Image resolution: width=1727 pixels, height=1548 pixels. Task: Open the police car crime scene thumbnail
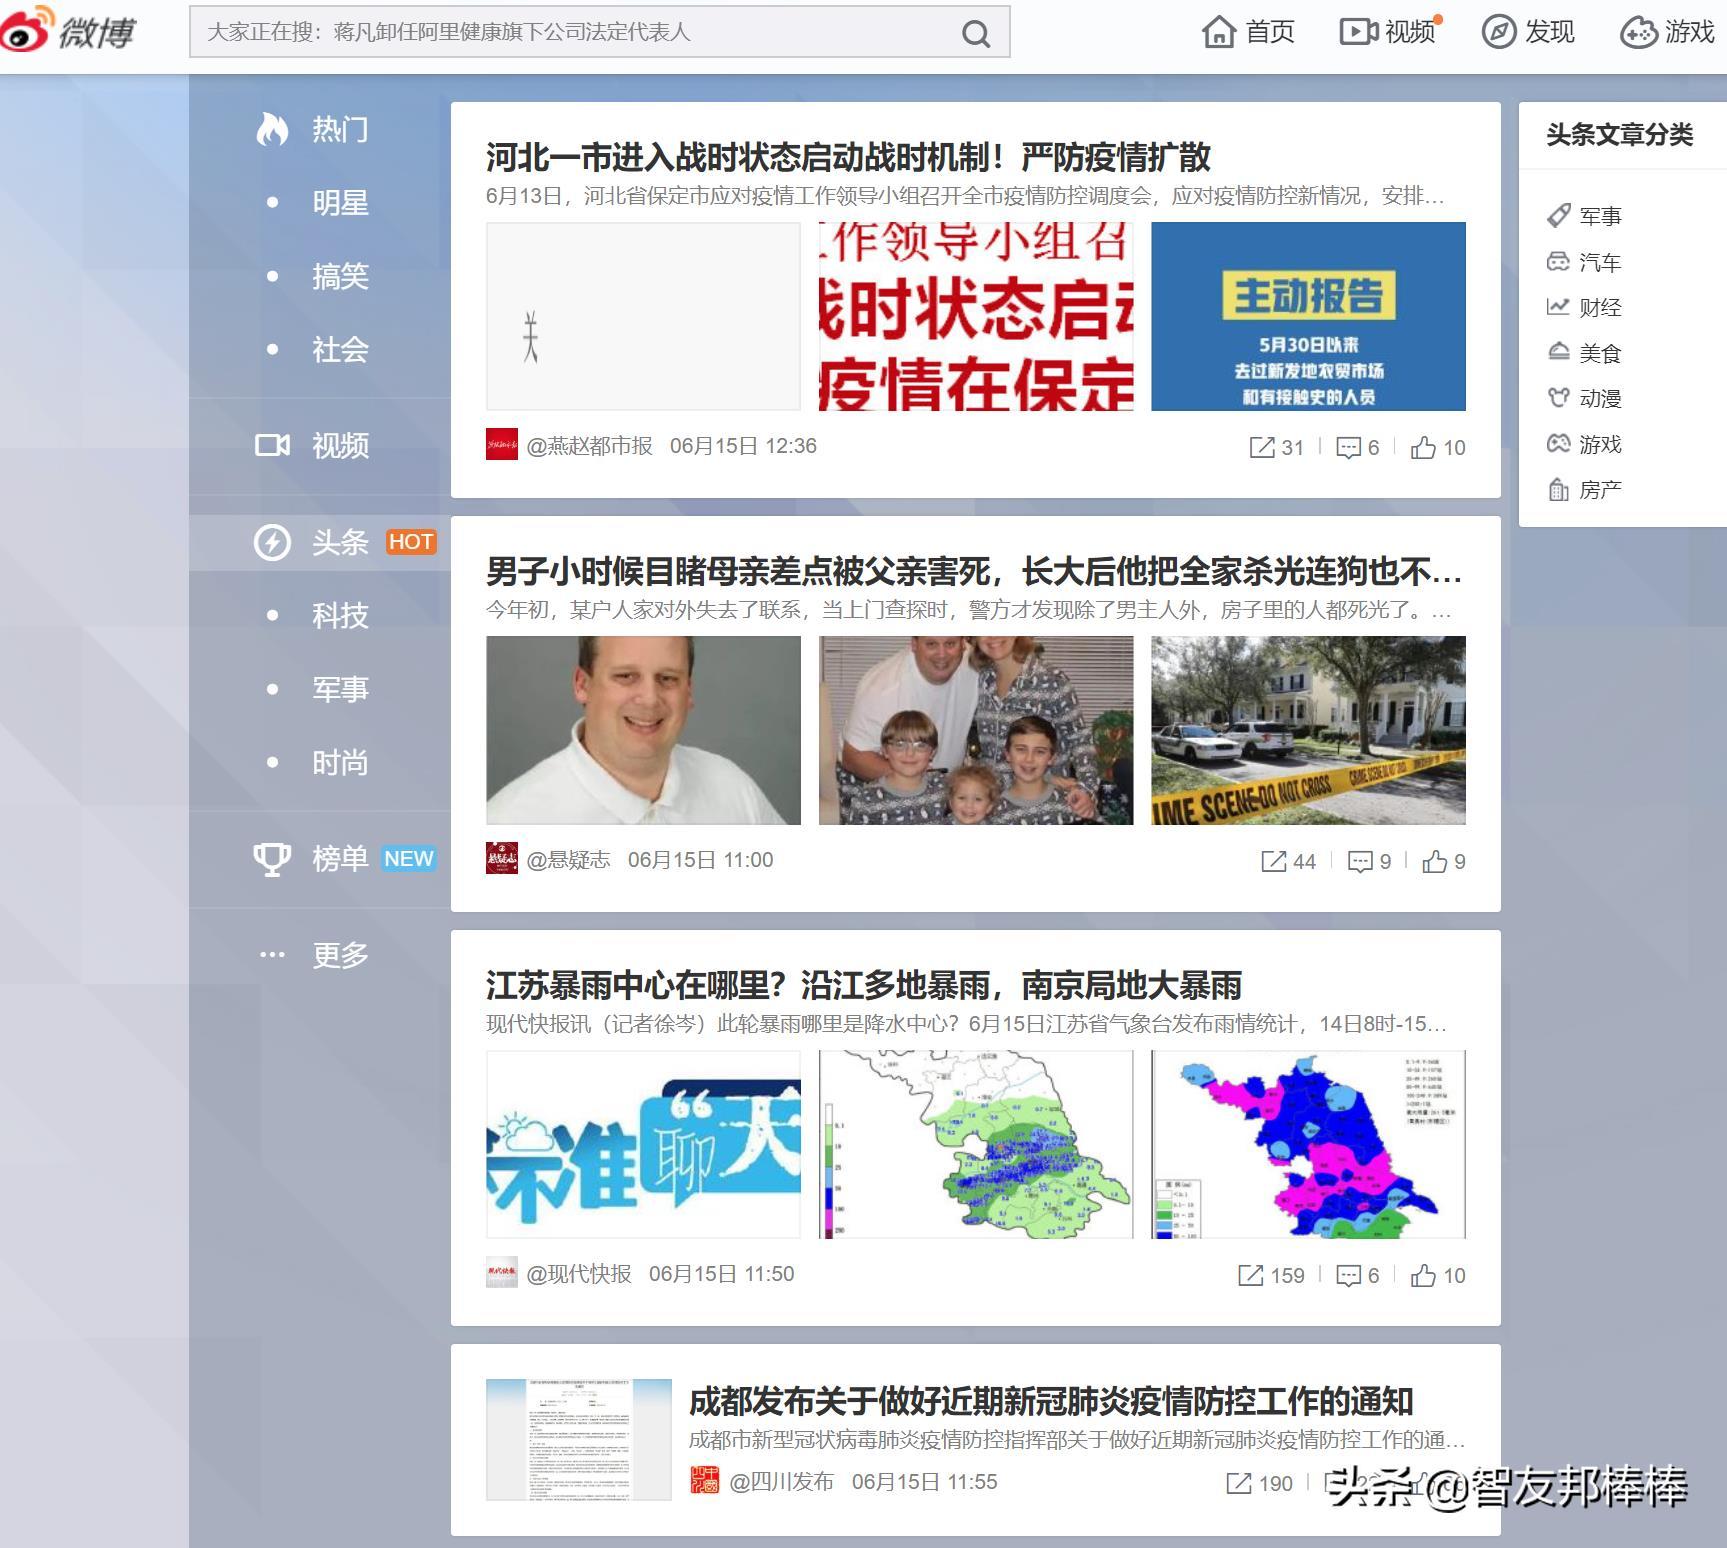coord(1308,730)
